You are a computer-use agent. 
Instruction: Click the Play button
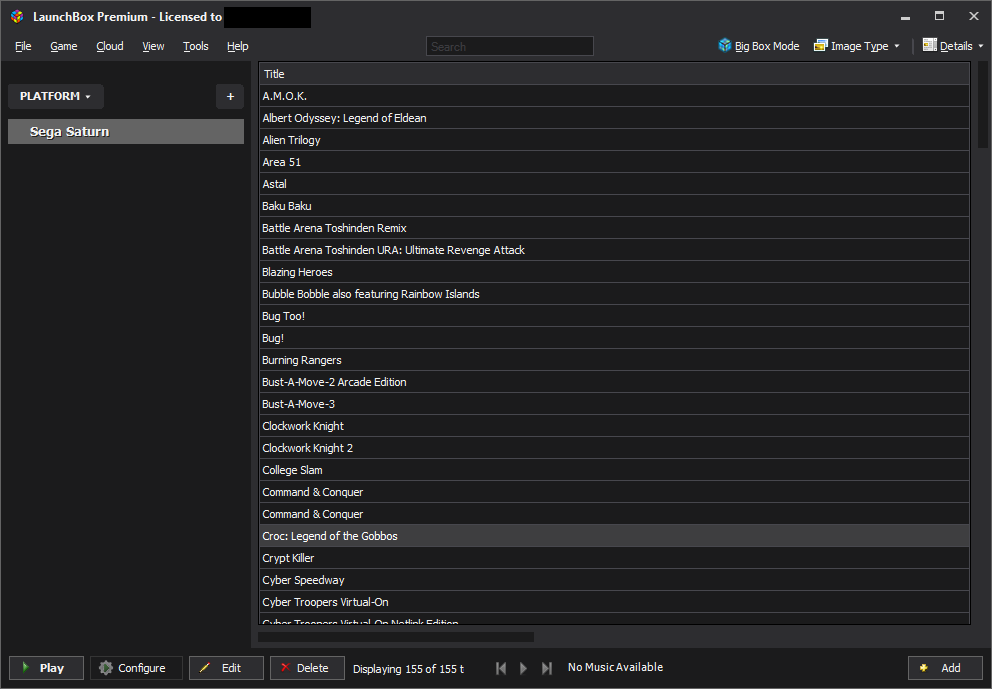point(46,668)
